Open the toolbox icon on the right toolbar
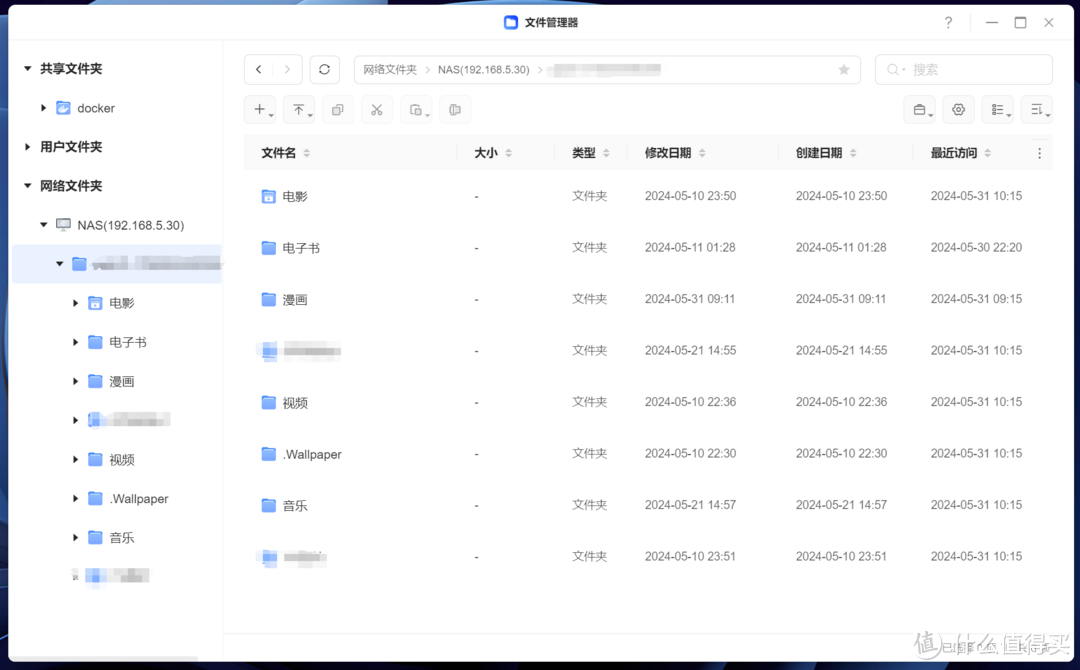Screen dimensions: 1080x670 919,109
